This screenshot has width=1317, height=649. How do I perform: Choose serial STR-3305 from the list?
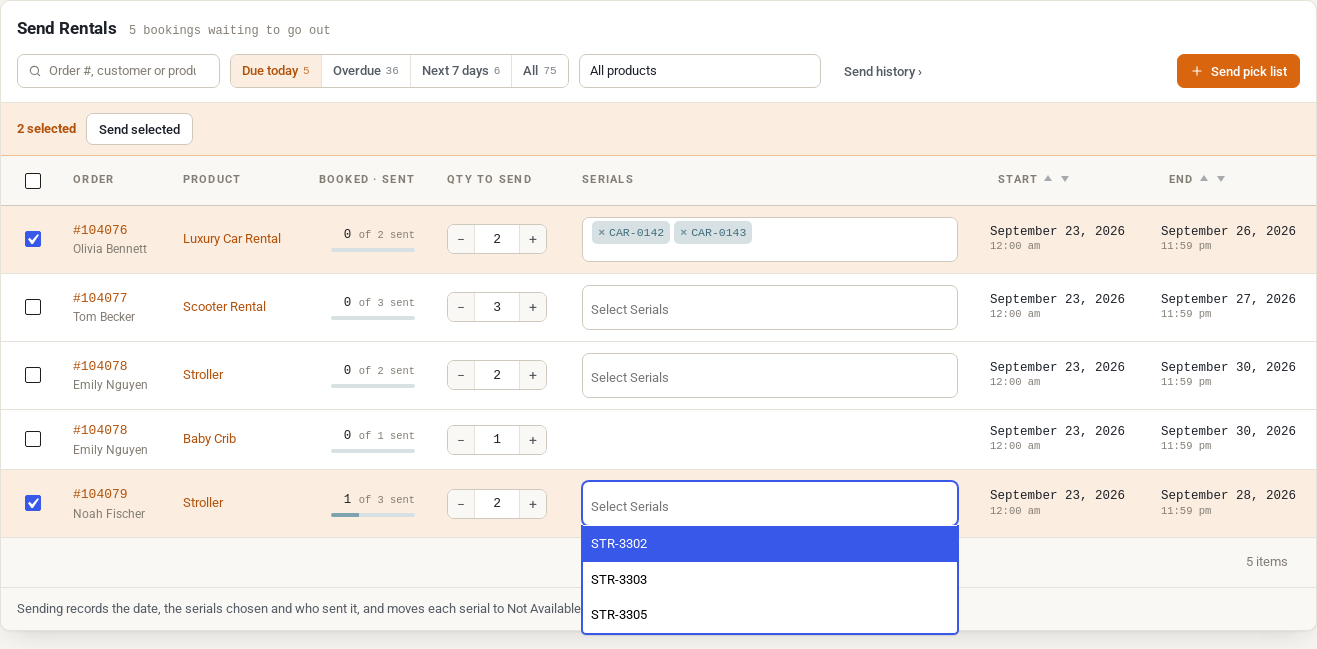tap(770, 615)
